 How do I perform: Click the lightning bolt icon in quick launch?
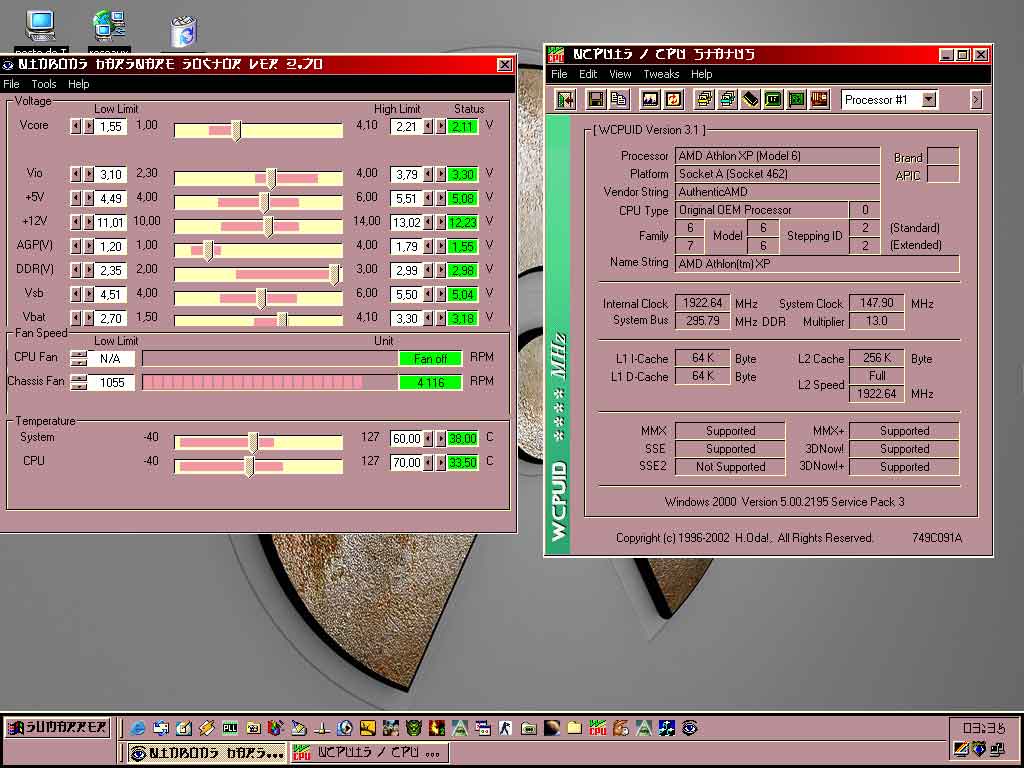(207, 728)
